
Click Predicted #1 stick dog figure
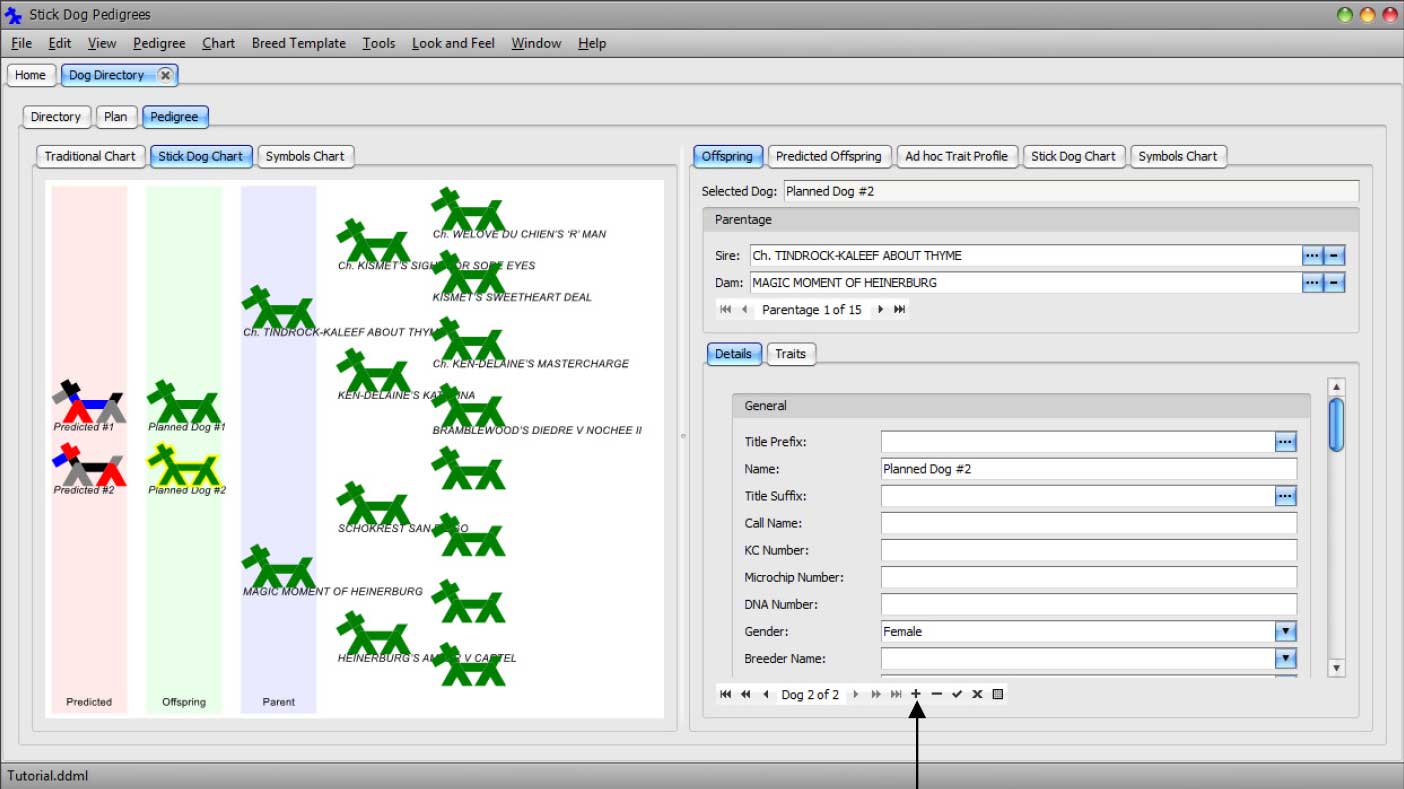pos(87,402)
